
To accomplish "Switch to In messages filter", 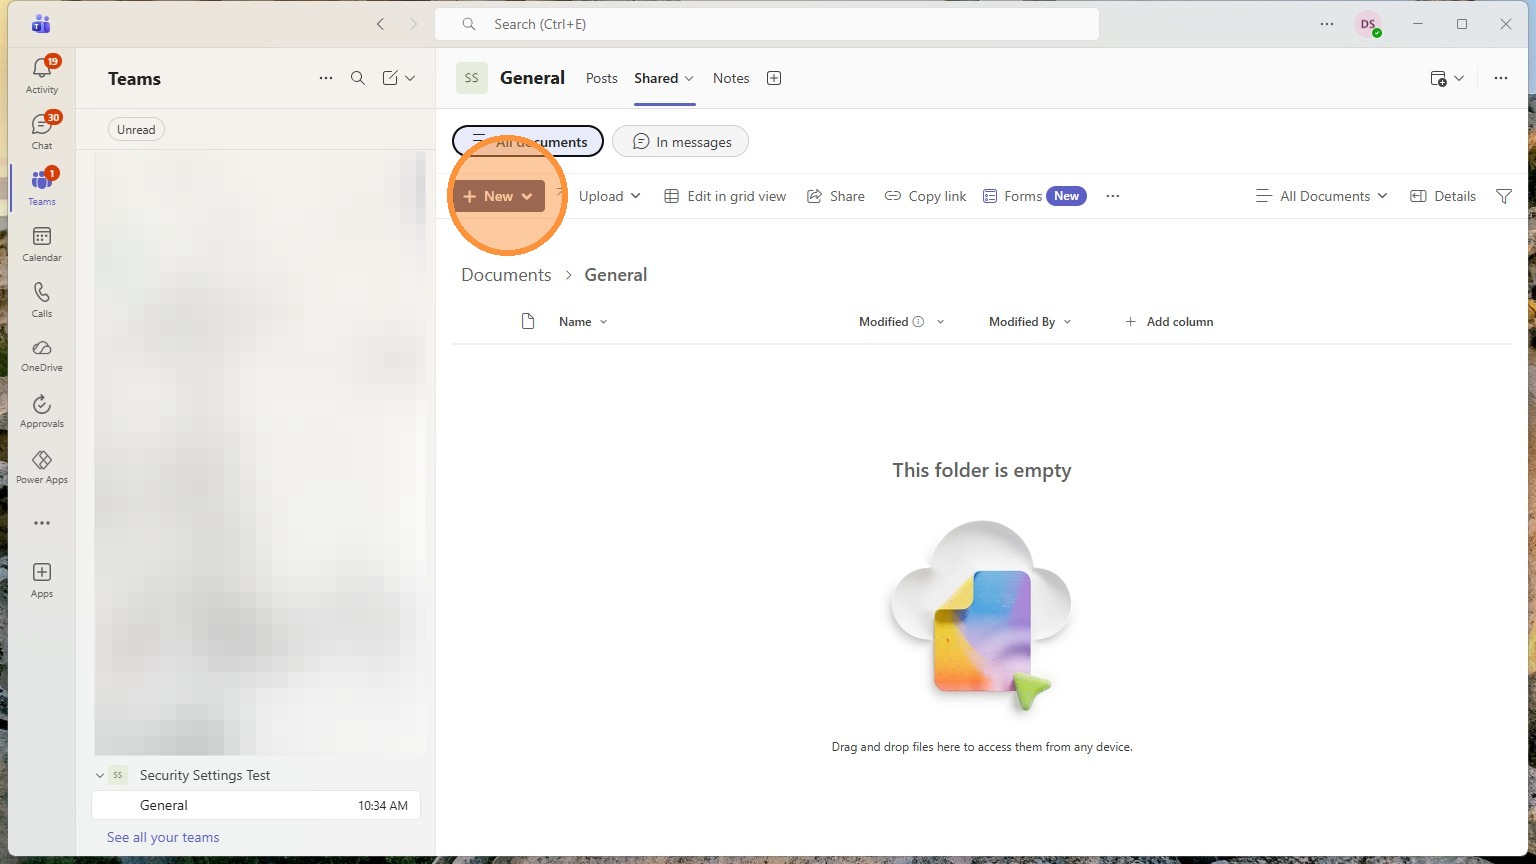I will [680, 142].
